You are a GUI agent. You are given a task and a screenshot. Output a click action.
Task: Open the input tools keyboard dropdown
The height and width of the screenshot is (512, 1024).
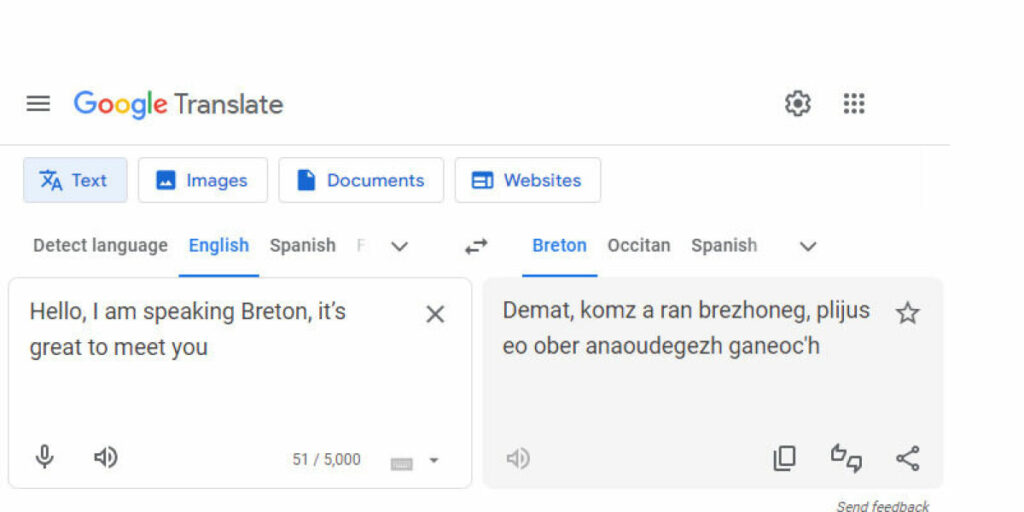[x=434, y=460]
